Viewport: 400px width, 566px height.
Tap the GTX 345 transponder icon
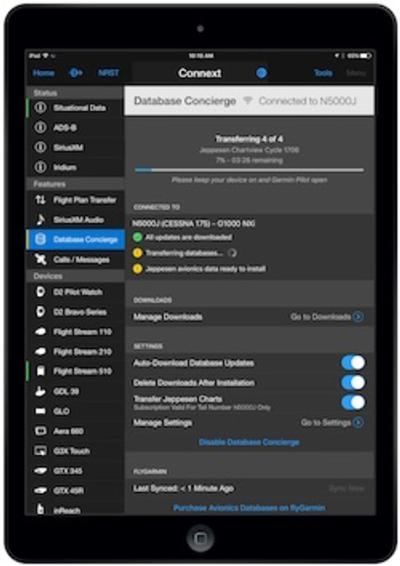pyautogui.click(x=40, y=471)
